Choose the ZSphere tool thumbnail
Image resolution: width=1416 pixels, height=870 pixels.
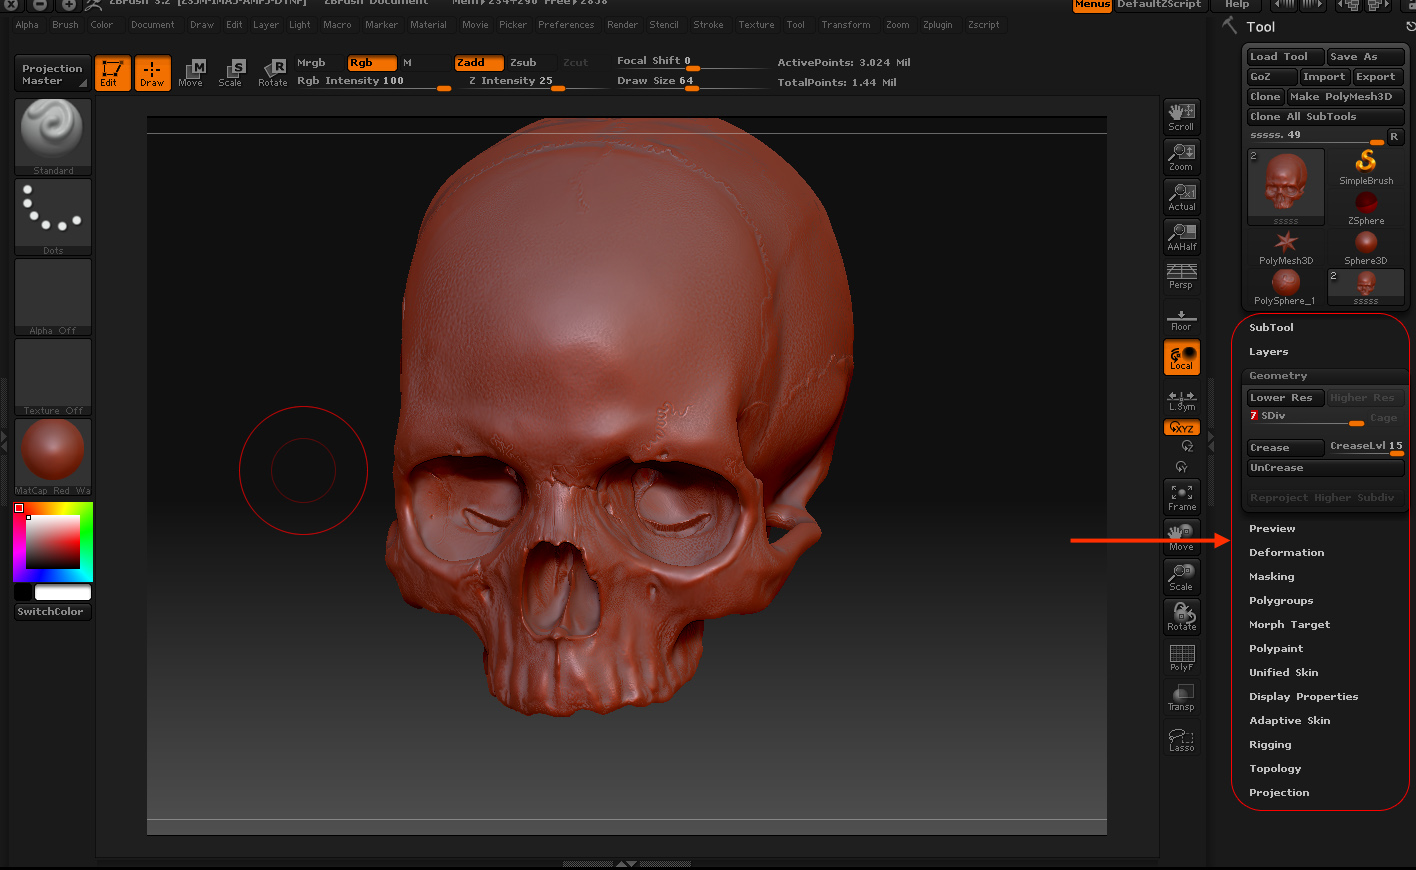coord(1365,207)
